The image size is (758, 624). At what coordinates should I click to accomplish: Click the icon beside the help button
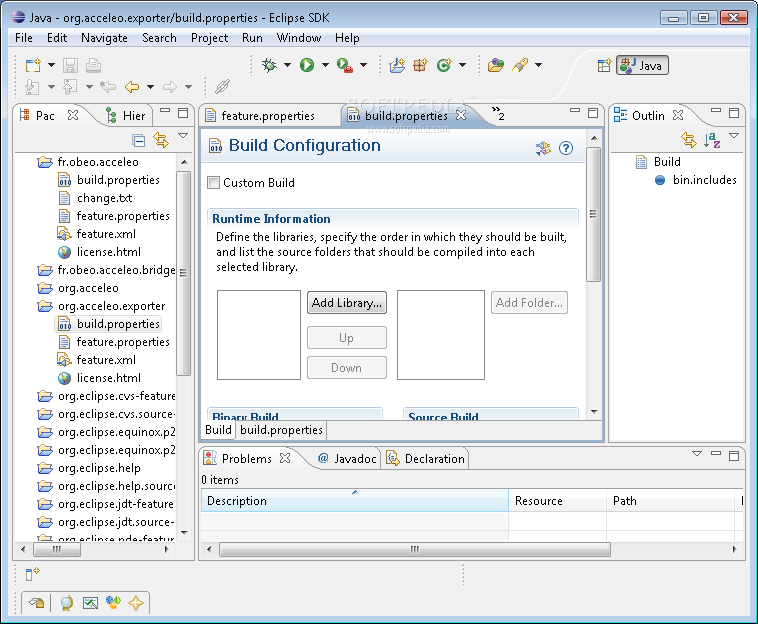tap(543, 148)
